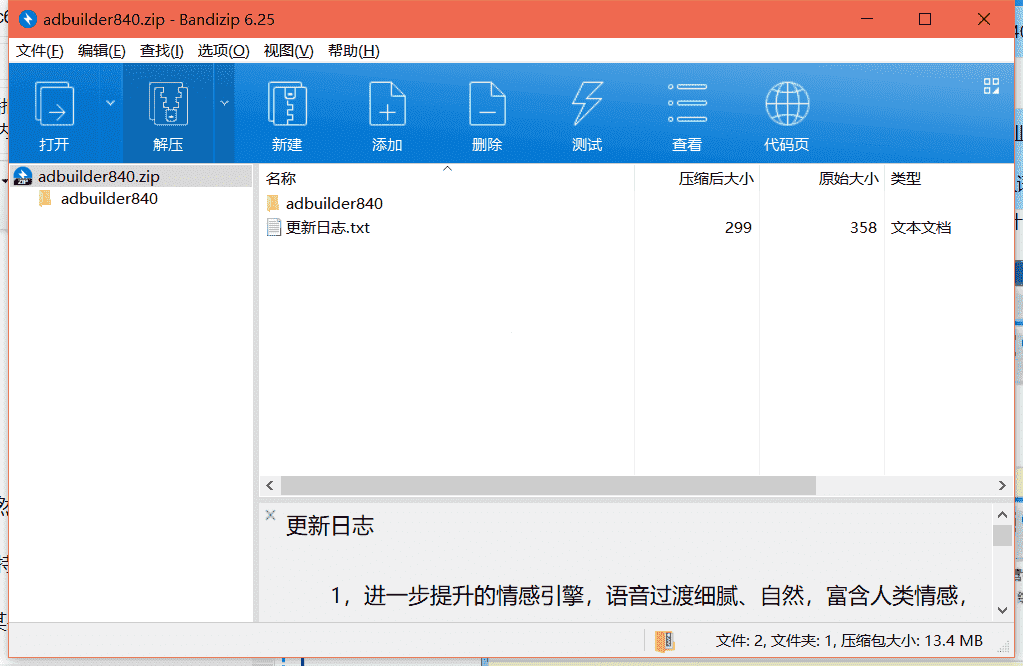1023x666 pixels.
Task: Click the Test (测试) lightning icon
Action: pos(587,104)
